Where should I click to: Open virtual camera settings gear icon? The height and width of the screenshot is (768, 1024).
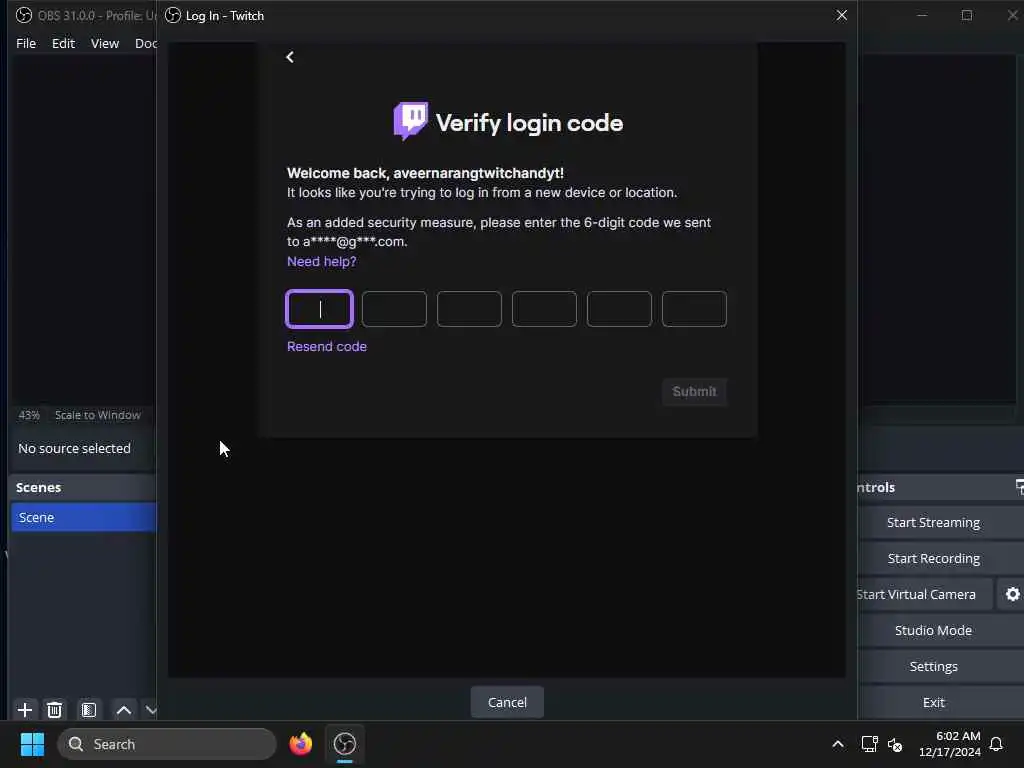[x=1012, y=594]
